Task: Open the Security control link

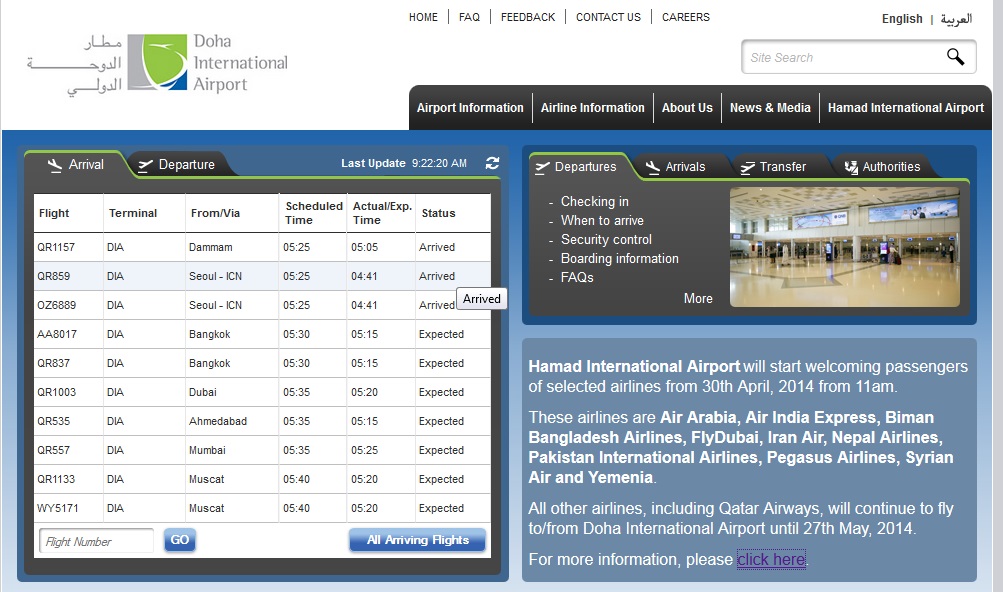Action: [606, 239]
